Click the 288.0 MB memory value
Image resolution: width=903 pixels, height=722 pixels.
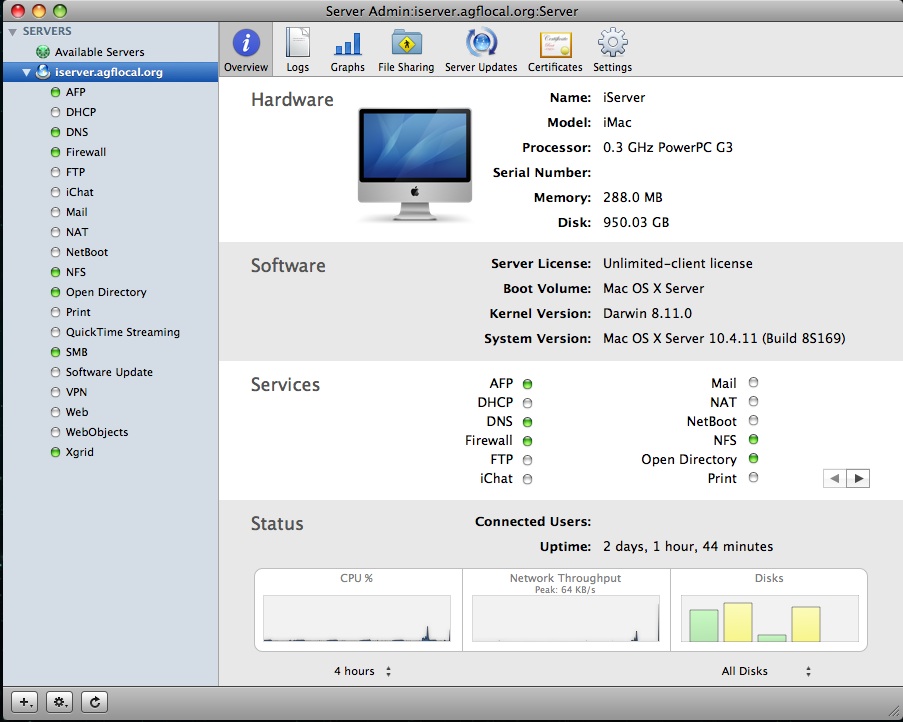632,197
